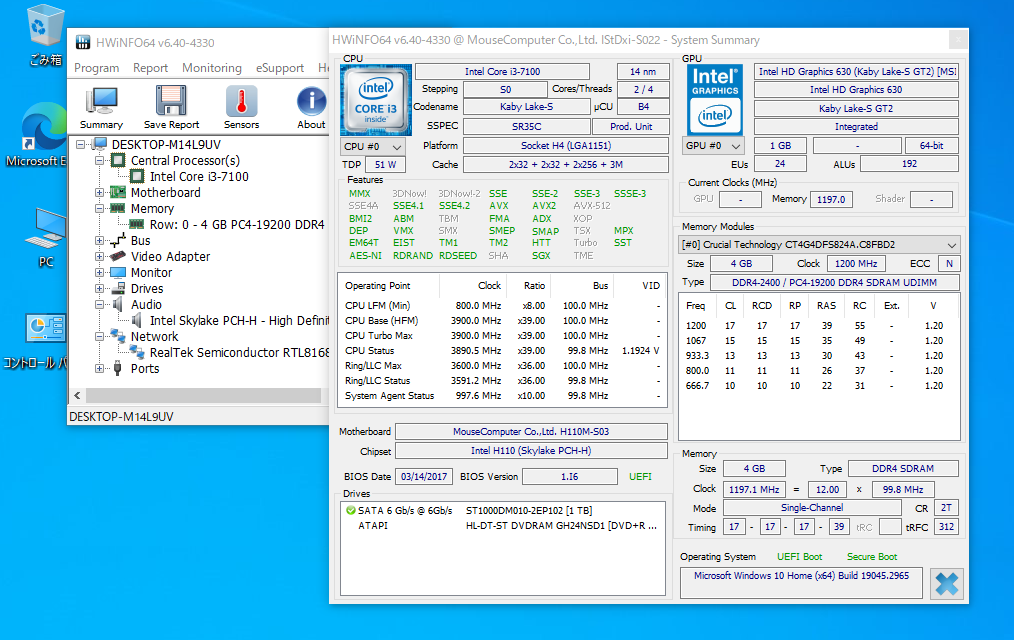Click the Intel Graphics logo image

pyautogui.click(x=716, y=99)
